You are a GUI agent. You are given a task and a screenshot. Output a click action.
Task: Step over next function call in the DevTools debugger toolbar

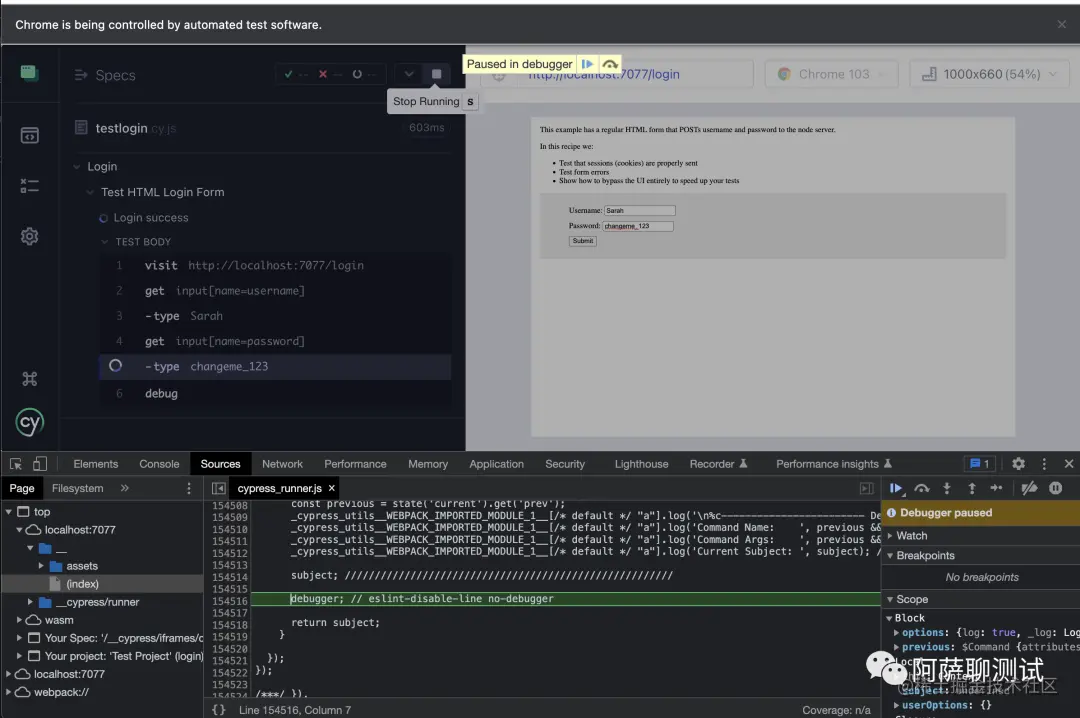[922, 488]
